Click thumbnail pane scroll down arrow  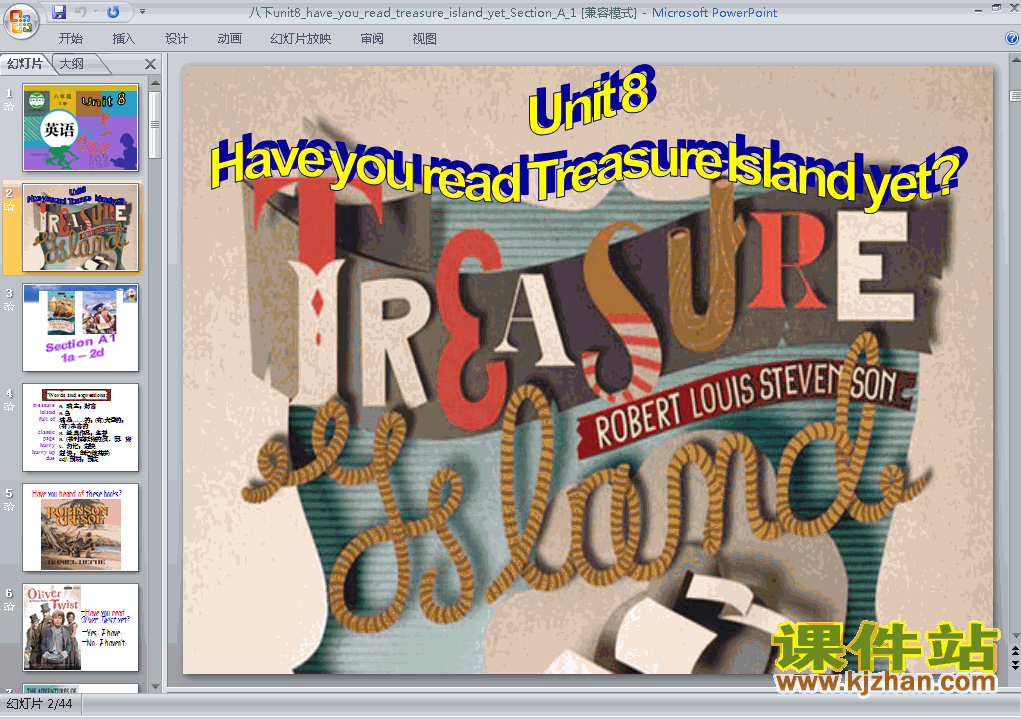coord(155,686)
